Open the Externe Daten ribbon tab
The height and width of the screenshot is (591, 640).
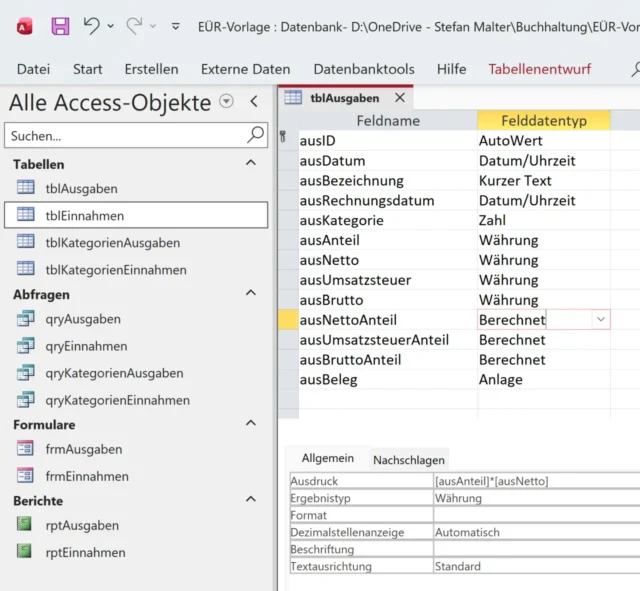click(x=245, y=69)
